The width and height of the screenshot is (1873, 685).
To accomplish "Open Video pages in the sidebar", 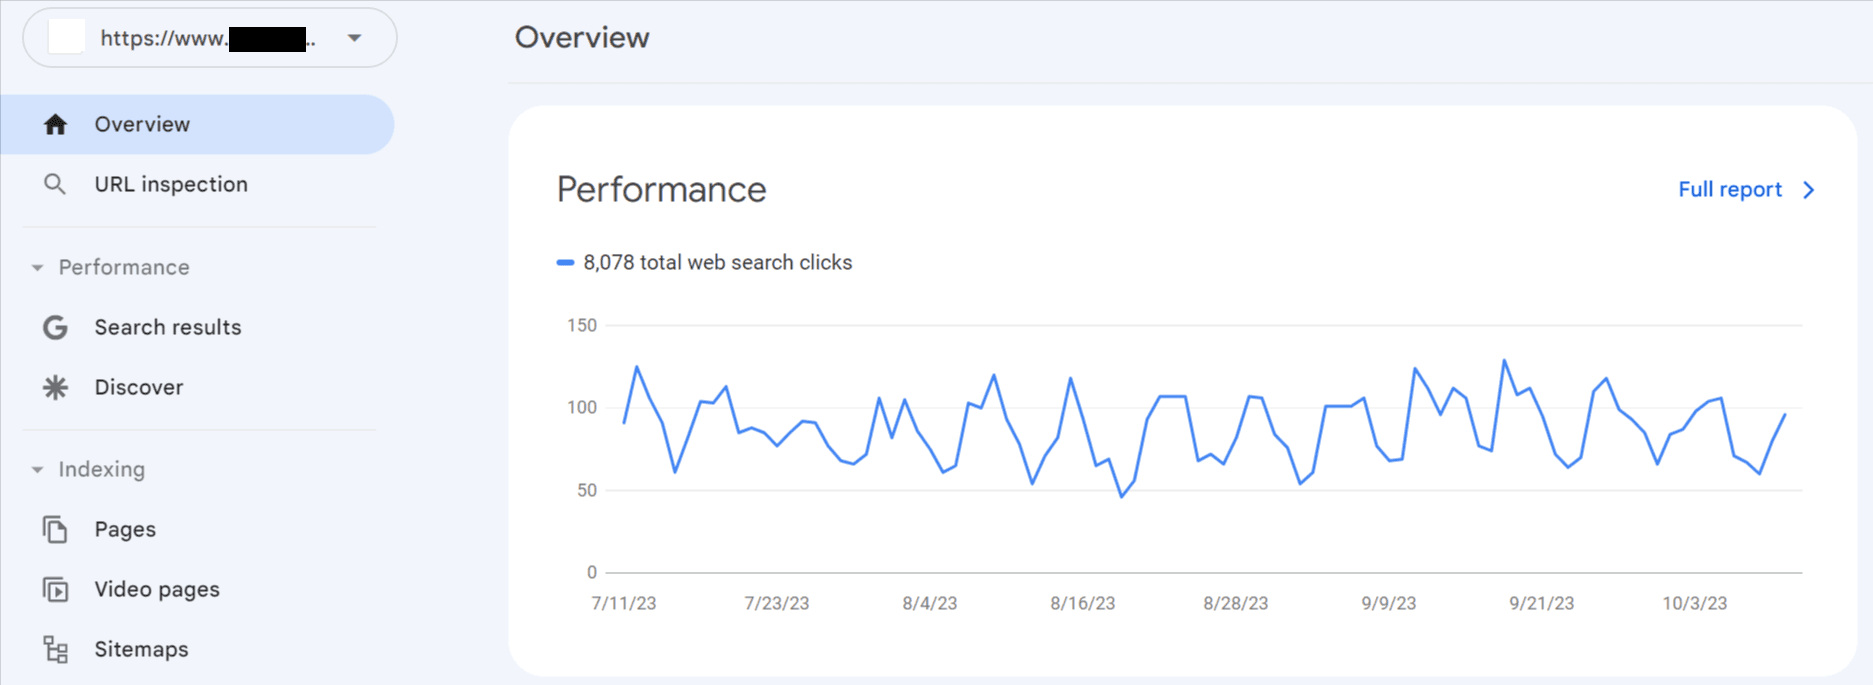I will pos(157,589).
